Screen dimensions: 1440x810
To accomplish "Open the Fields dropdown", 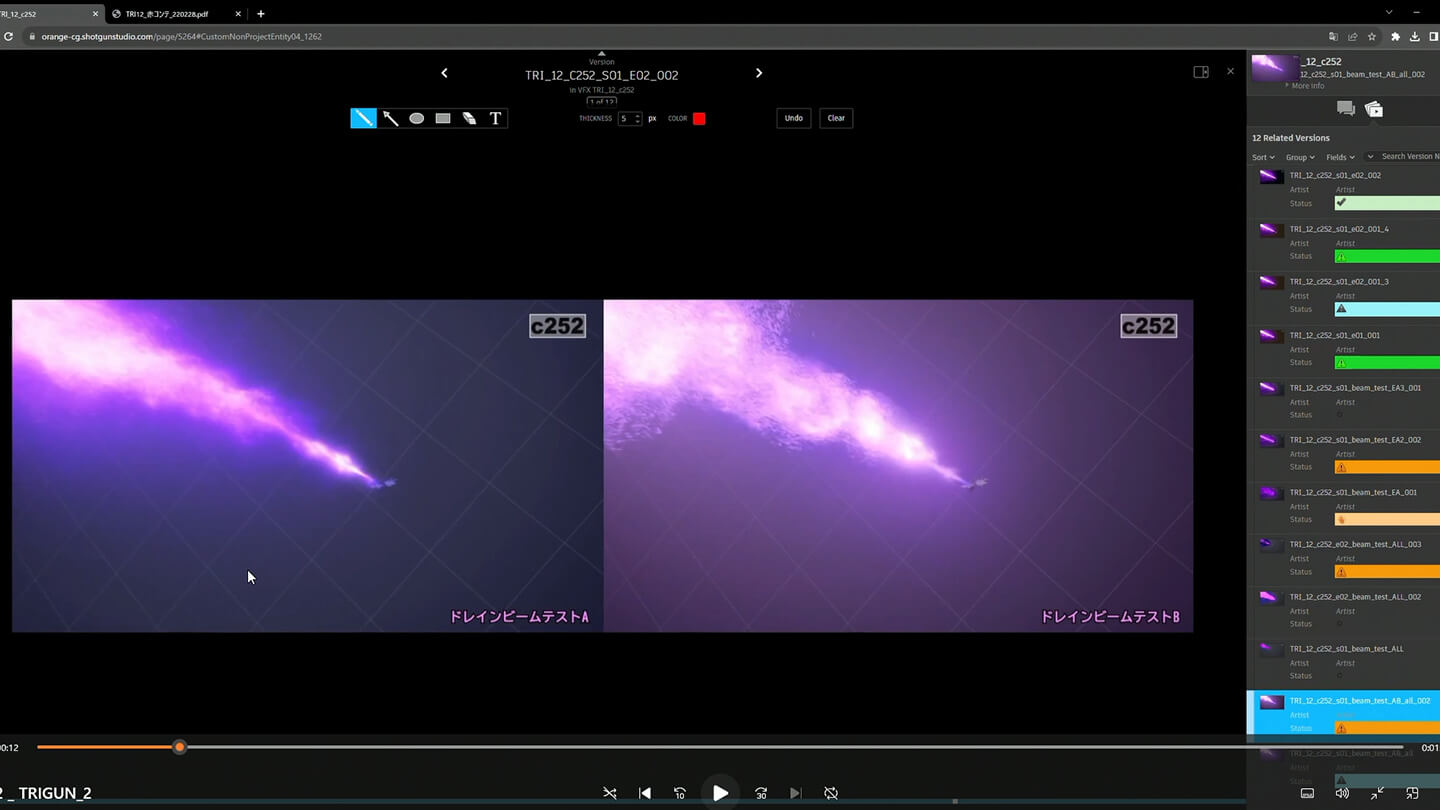I will click(x=1340, y=157).
